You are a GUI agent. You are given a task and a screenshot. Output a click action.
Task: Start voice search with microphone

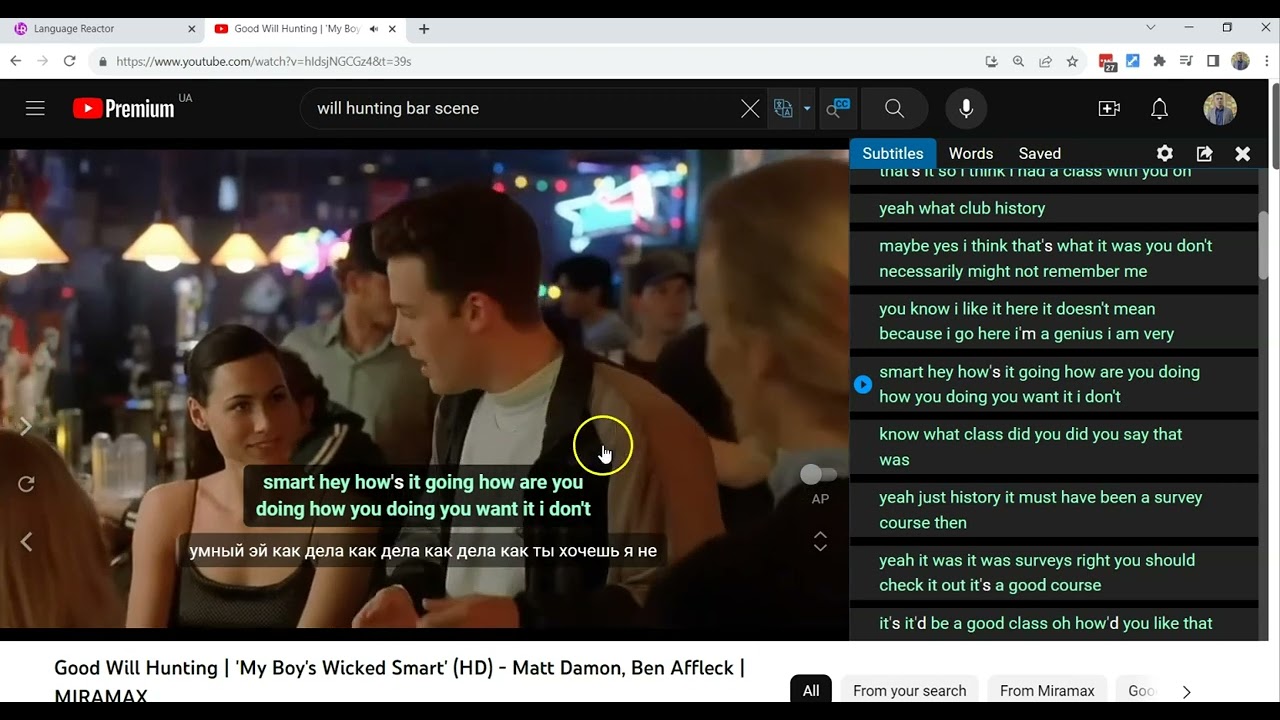coord(966,108)
